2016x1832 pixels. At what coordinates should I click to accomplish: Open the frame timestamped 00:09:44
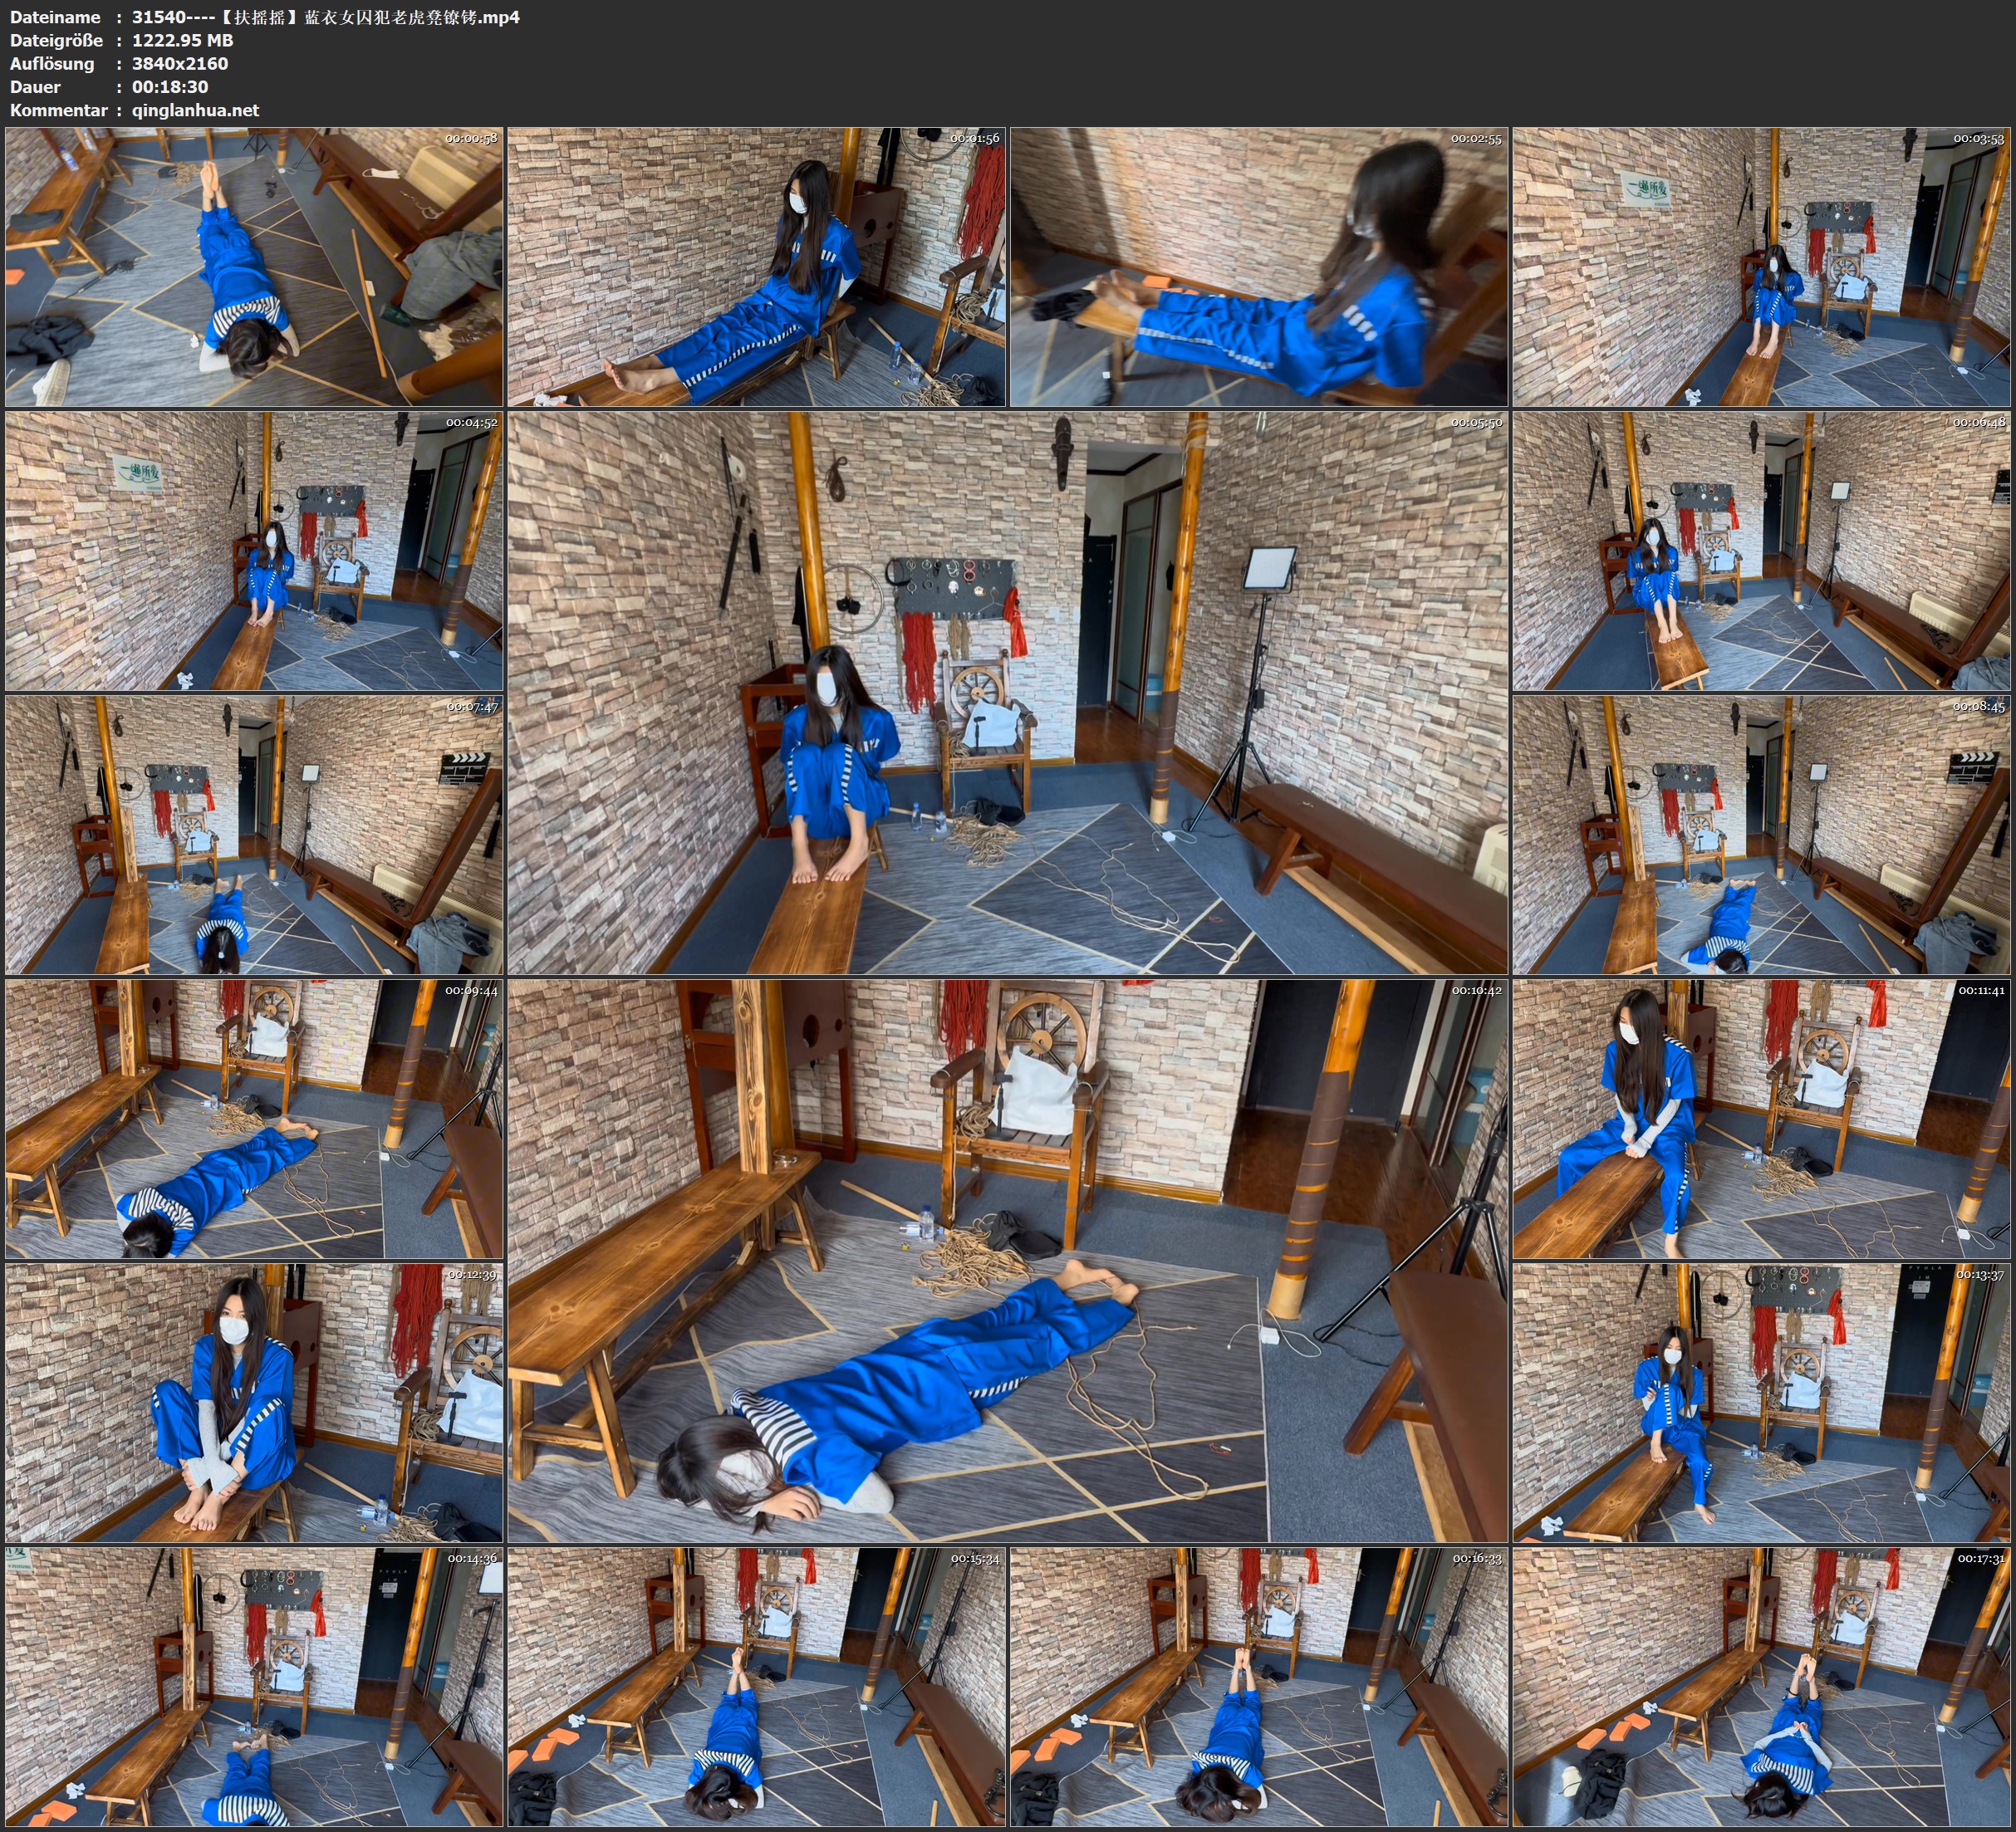click(254, 1119)
